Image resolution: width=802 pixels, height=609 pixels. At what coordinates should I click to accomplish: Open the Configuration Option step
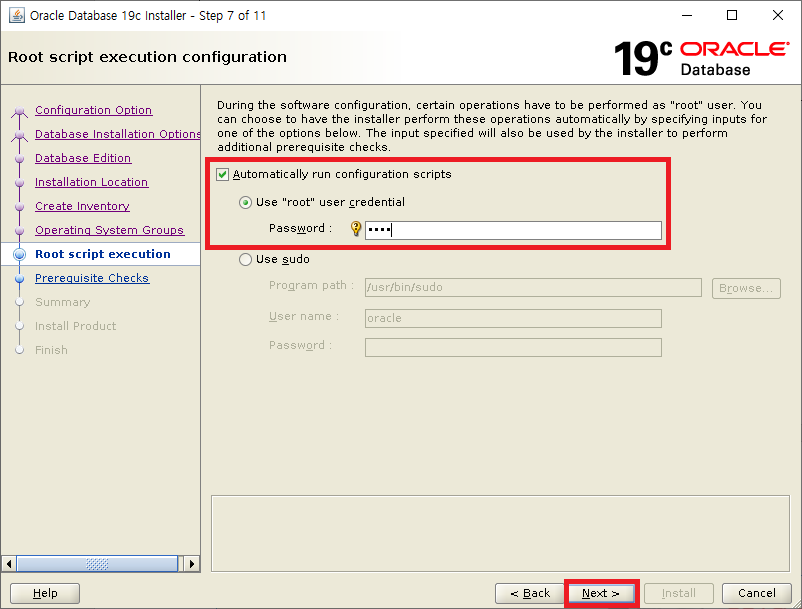[x=94, y=110]
